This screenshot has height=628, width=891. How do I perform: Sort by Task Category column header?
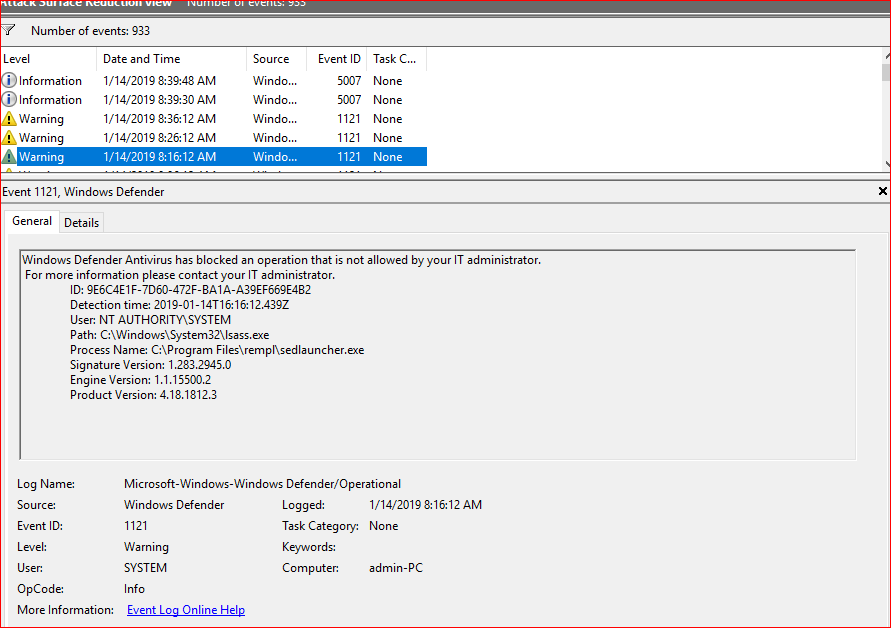pyautogui.click(x=397, y=59)
